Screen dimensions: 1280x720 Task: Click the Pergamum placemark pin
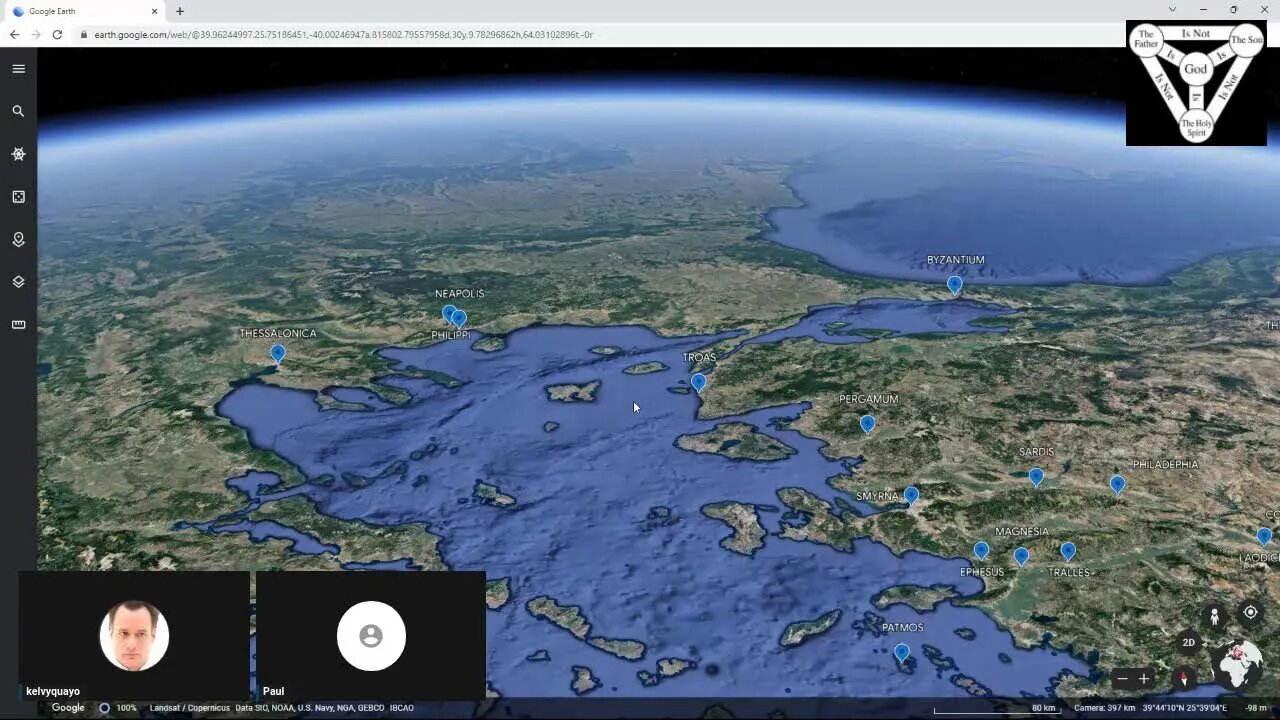coord(867,424)
